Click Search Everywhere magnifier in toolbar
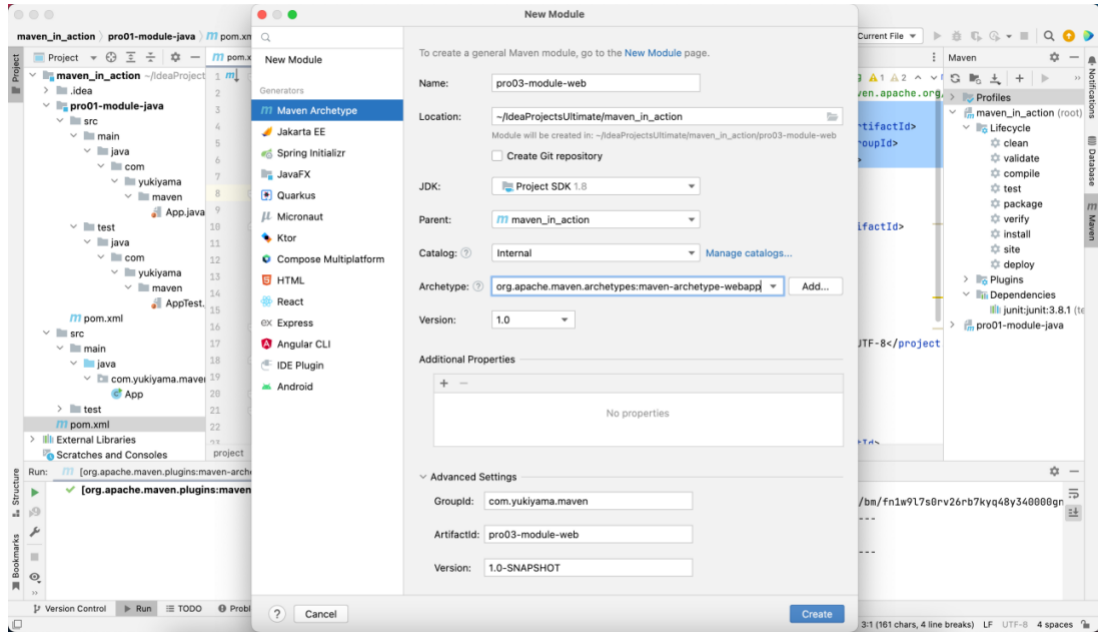 pyautogui.click(x=1049, y=36)
